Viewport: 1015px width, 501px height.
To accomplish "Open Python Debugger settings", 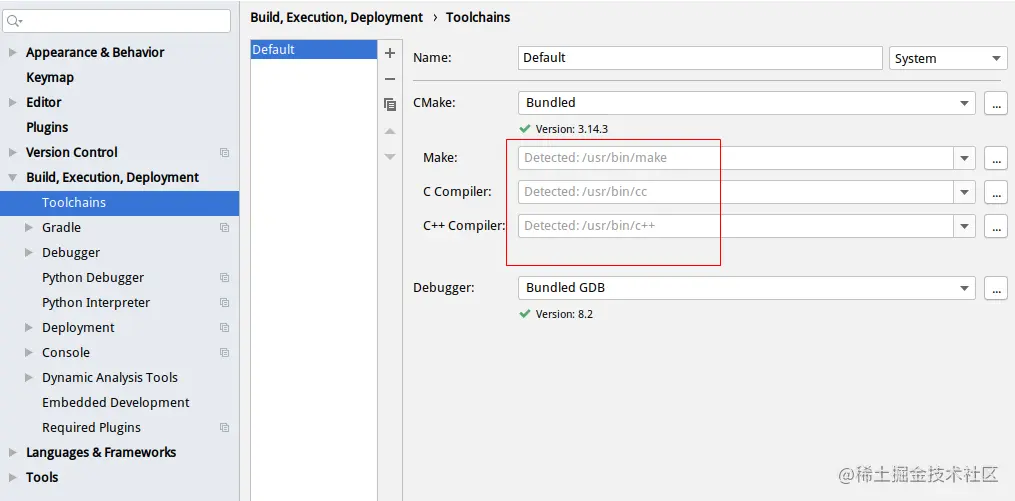I will (93, 278).
